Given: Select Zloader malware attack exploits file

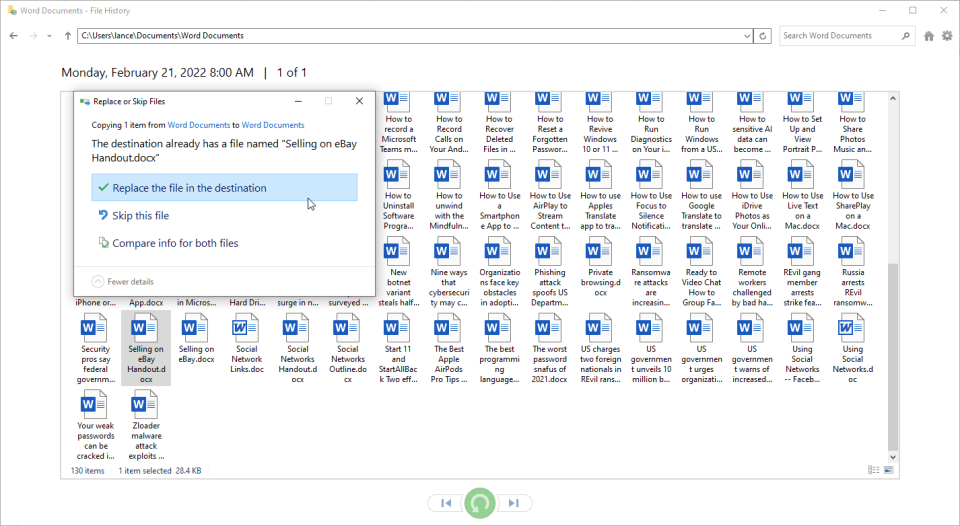Looking at the screenshot, I should (146, 425).
